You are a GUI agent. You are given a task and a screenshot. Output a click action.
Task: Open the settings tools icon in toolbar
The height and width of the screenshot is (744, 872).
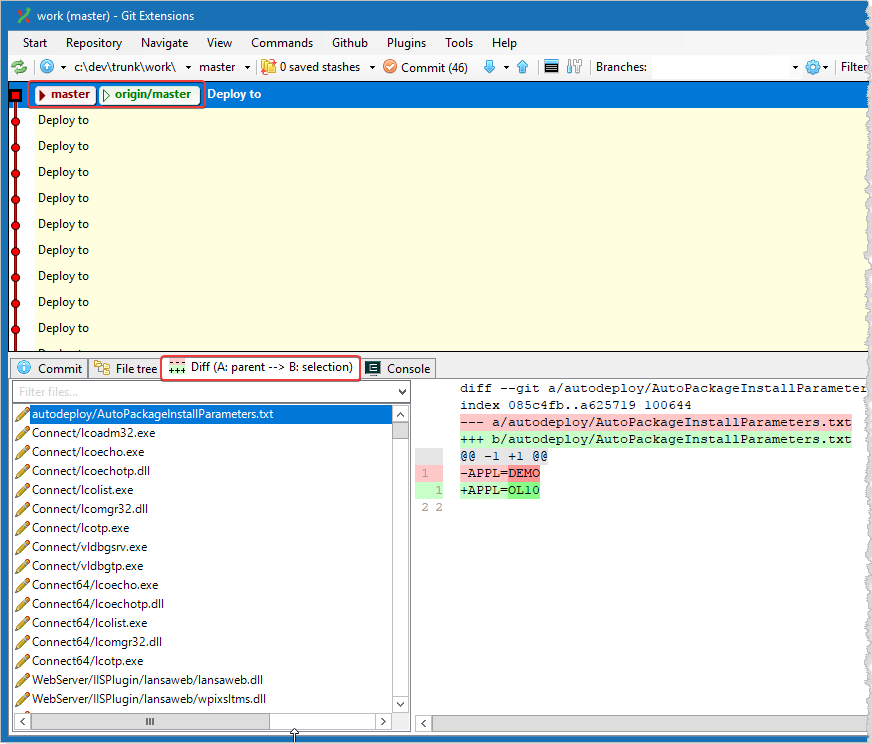point(574,67)
